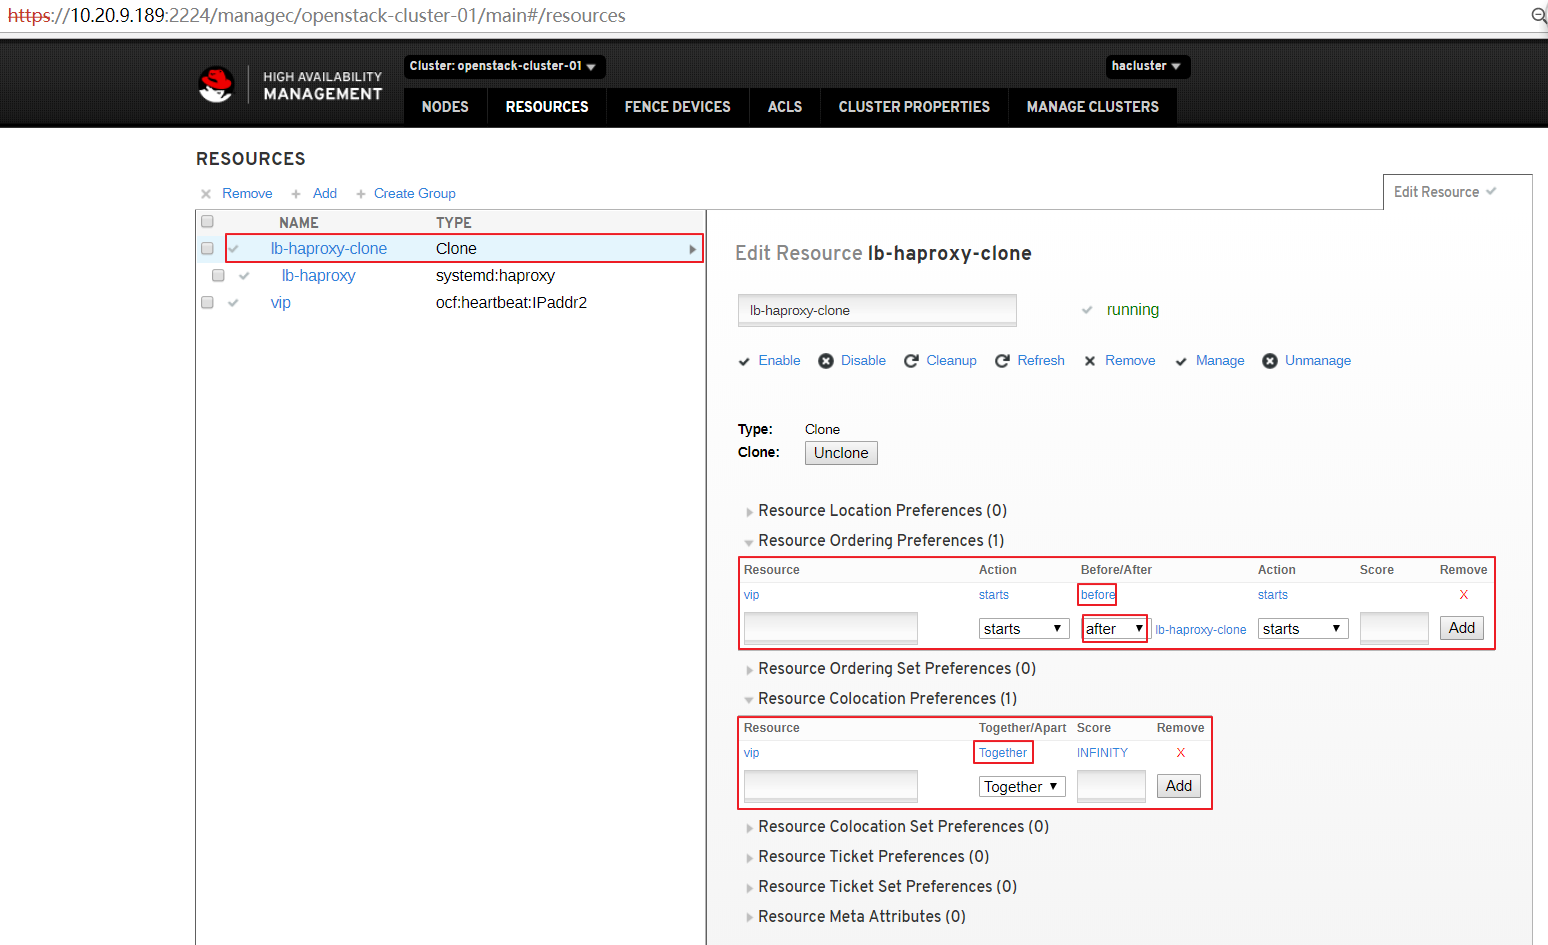
Task: Click the Cleanup refresh icon
Action: pos(911,361)
